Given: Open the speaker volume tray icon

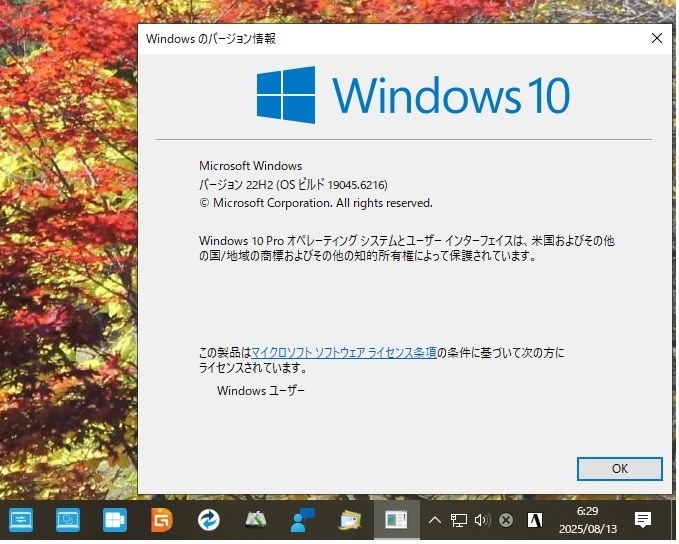Looking at the screenshot, I should coord(482,520).
